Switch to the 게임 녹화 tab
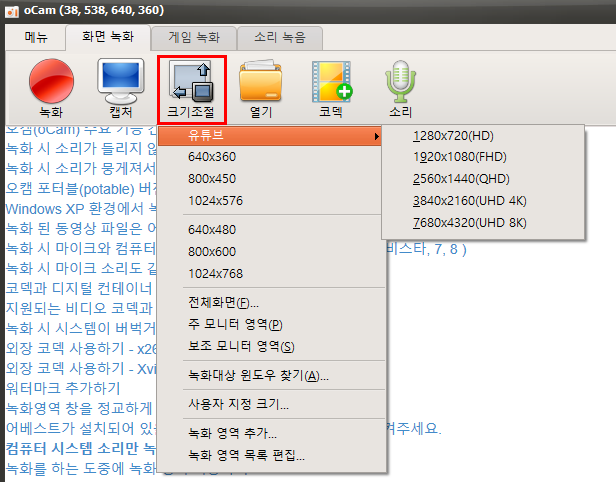 pos(194,38)
